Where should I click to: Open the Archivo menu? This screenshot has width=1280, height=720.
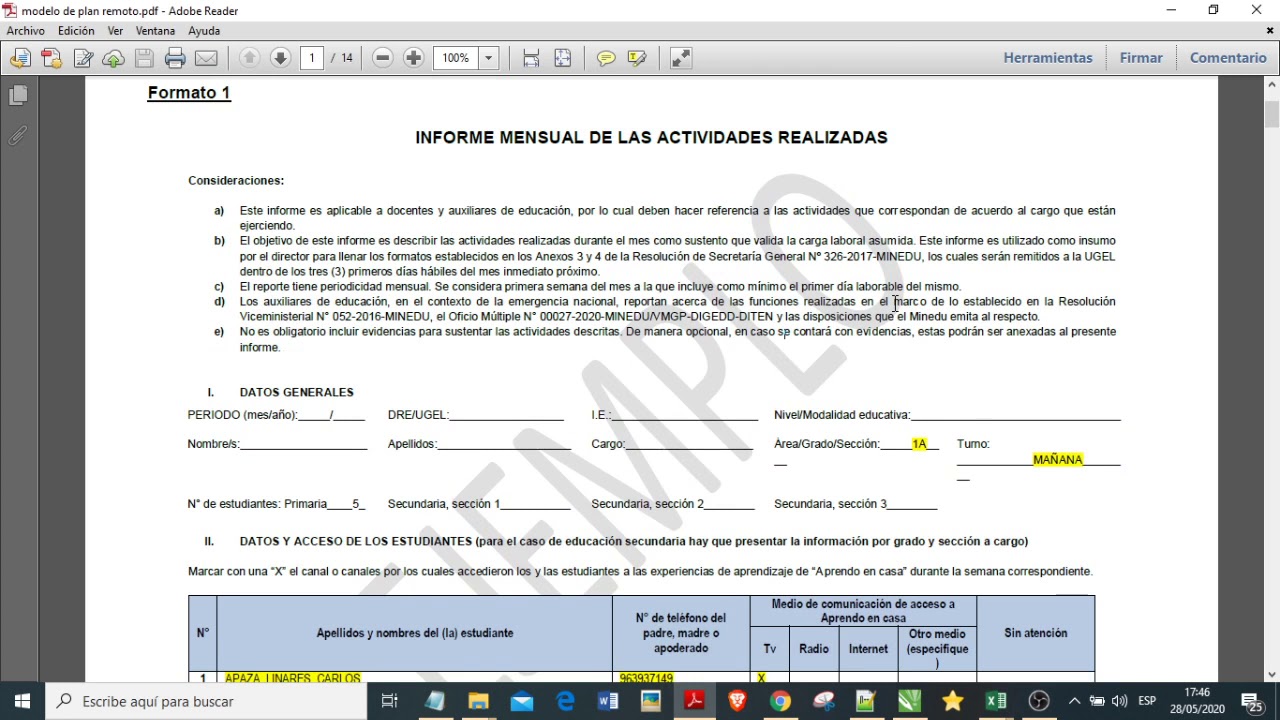point(26,31)
